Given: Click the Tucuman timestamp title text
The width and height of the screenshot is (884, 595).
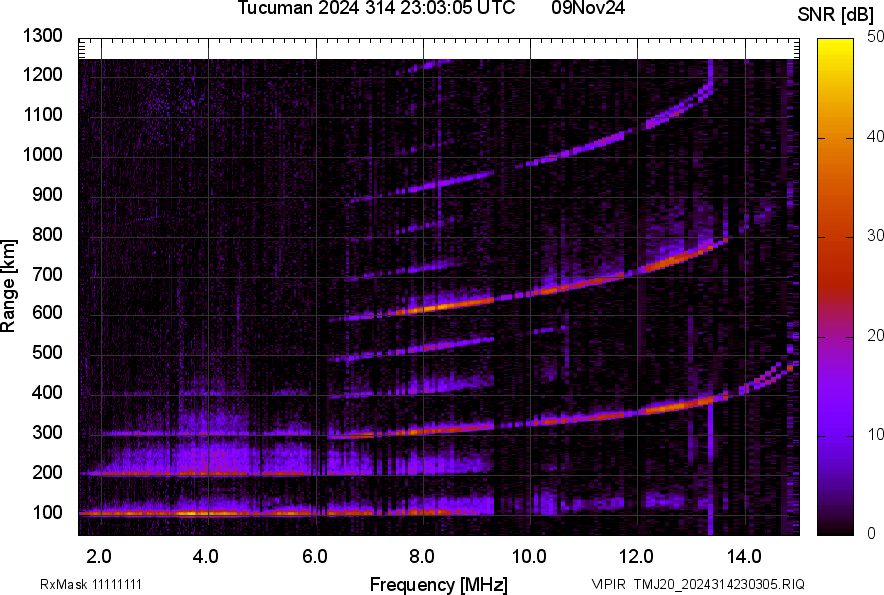Looking at the screenshot, I should tap(376, 9).
